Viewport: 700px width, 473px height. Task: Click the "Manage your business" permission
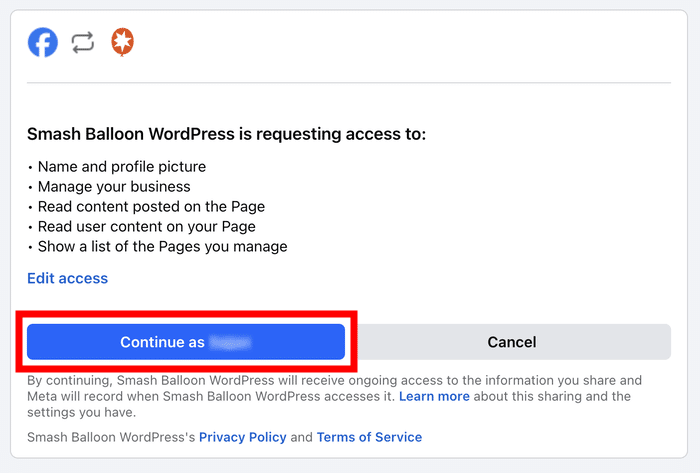tap(114, 186)
